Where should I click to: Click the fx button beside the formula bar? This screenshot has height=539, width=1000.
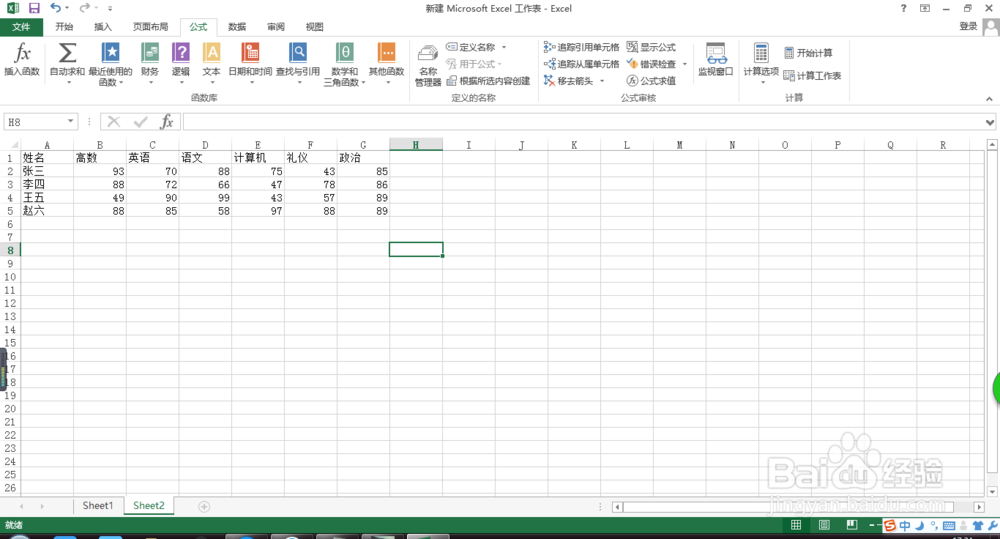click(x=166, y=121)
